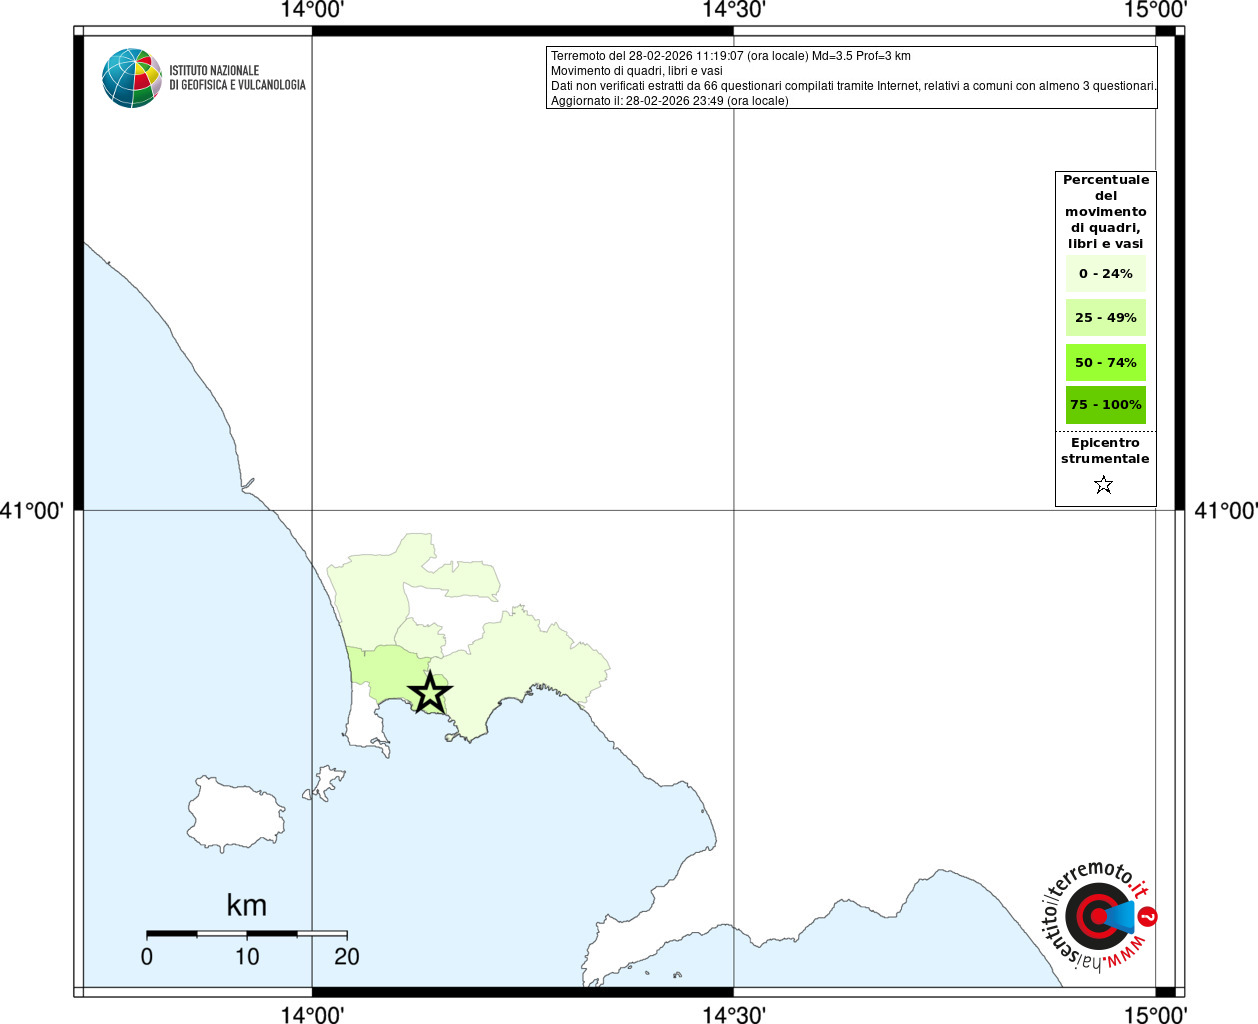Select the 50 - 74% legend swatch
This screenshot has height=1024, width=1258.
[1106, 362]
